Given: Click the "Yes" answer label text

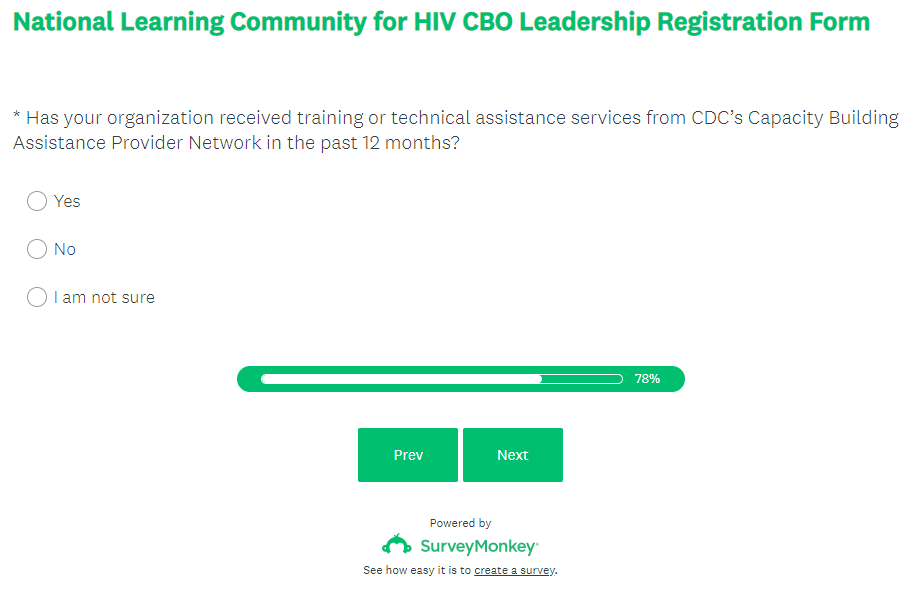Looking at the screenshot, I should 67,201.
